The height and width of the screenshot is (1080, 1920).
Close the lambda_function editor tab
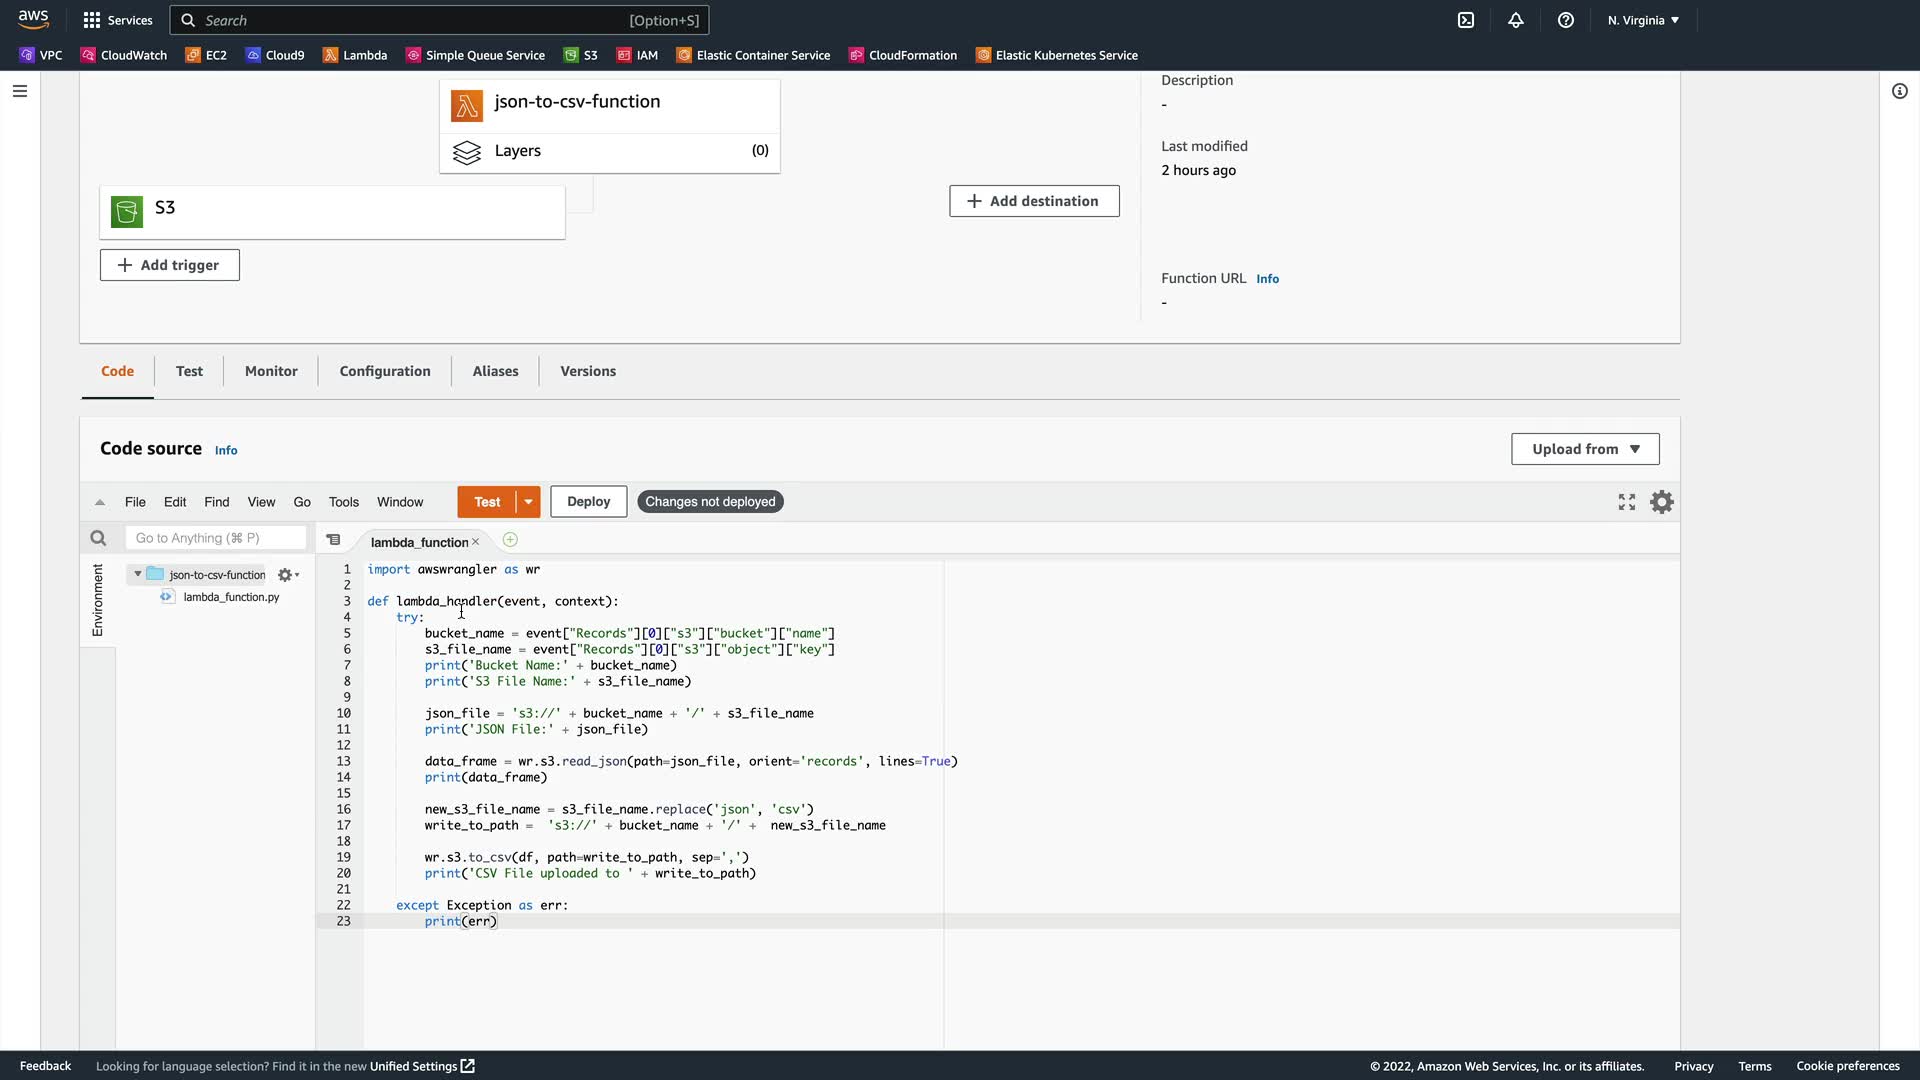point(476,542)
